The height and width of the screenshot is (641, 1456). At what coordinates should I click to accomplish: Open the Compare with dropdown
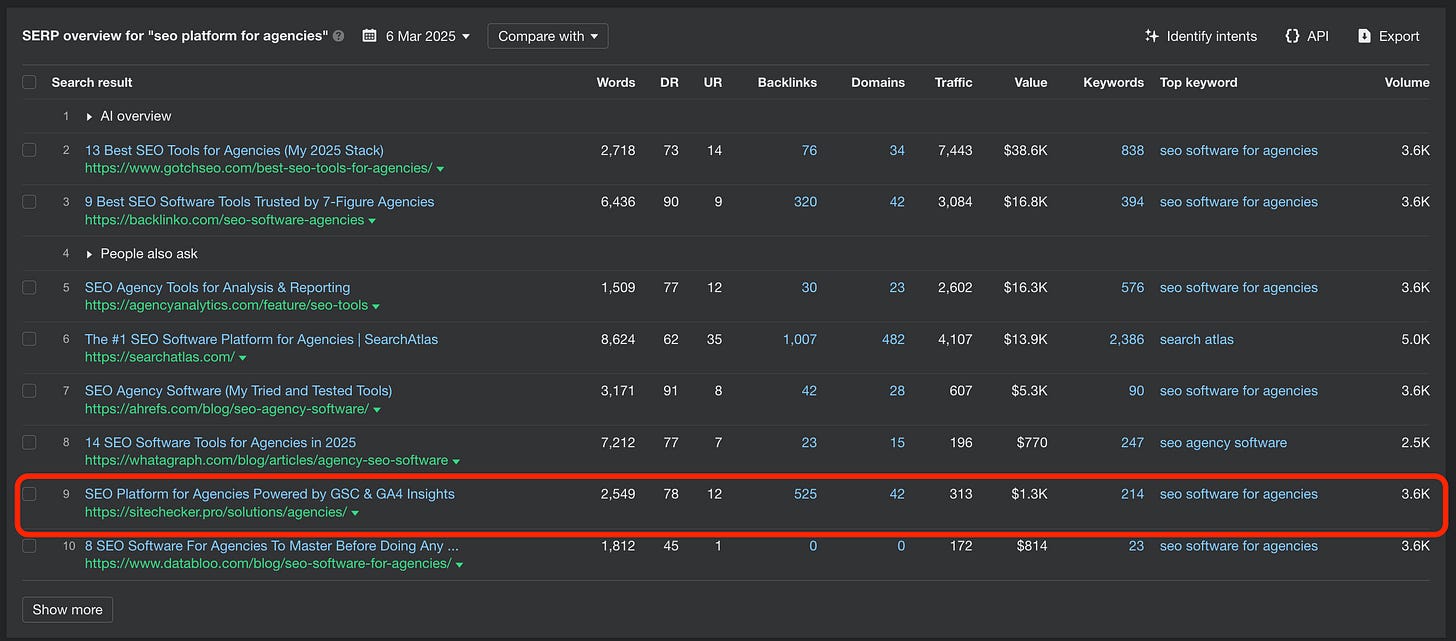[x=548, y=36]
